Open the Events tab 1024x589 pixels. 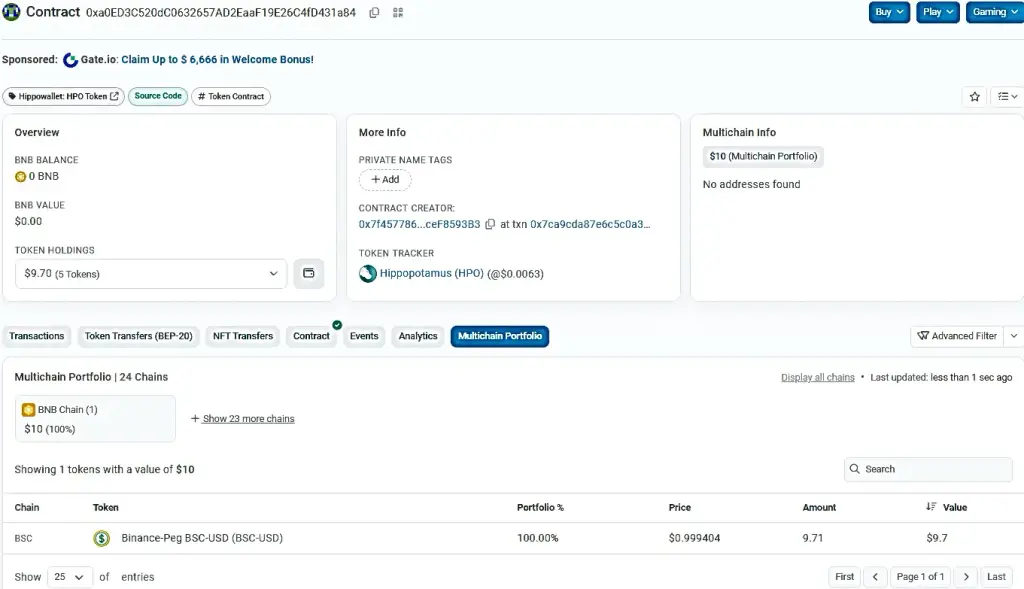(364, 336)
